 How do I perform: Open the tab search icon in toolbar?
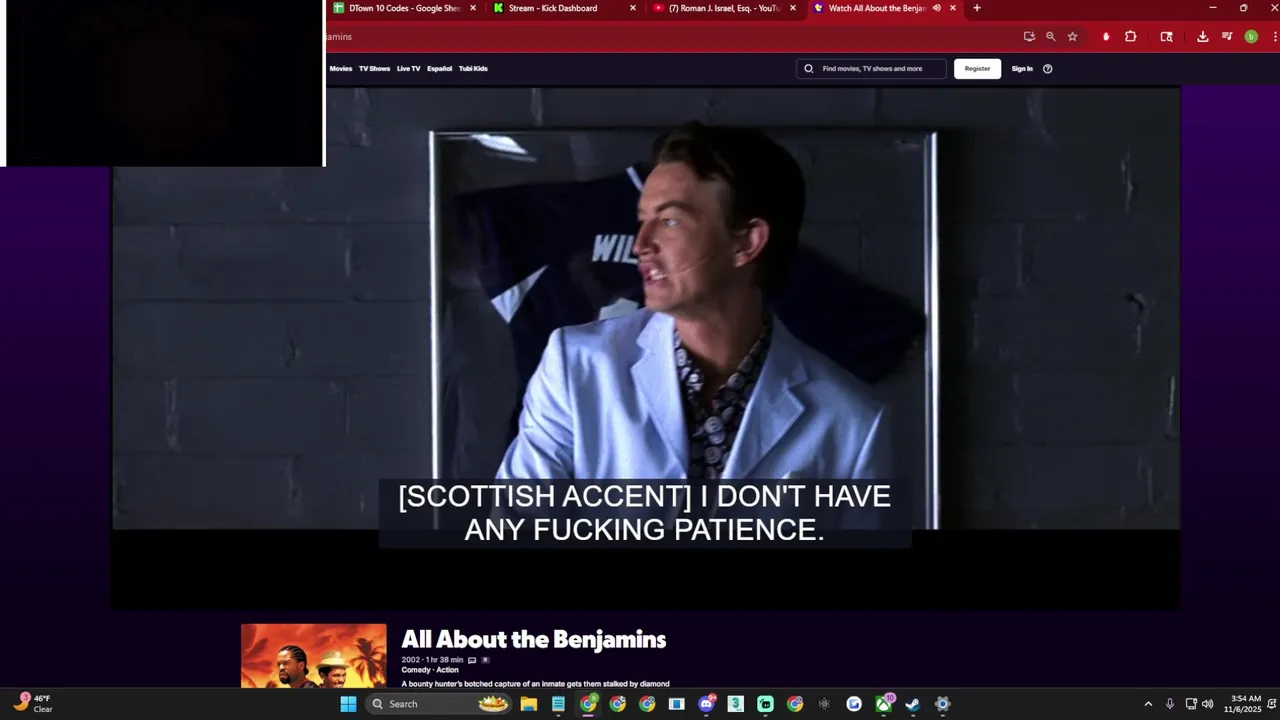pyautogui.click(x=1166, y=36)
